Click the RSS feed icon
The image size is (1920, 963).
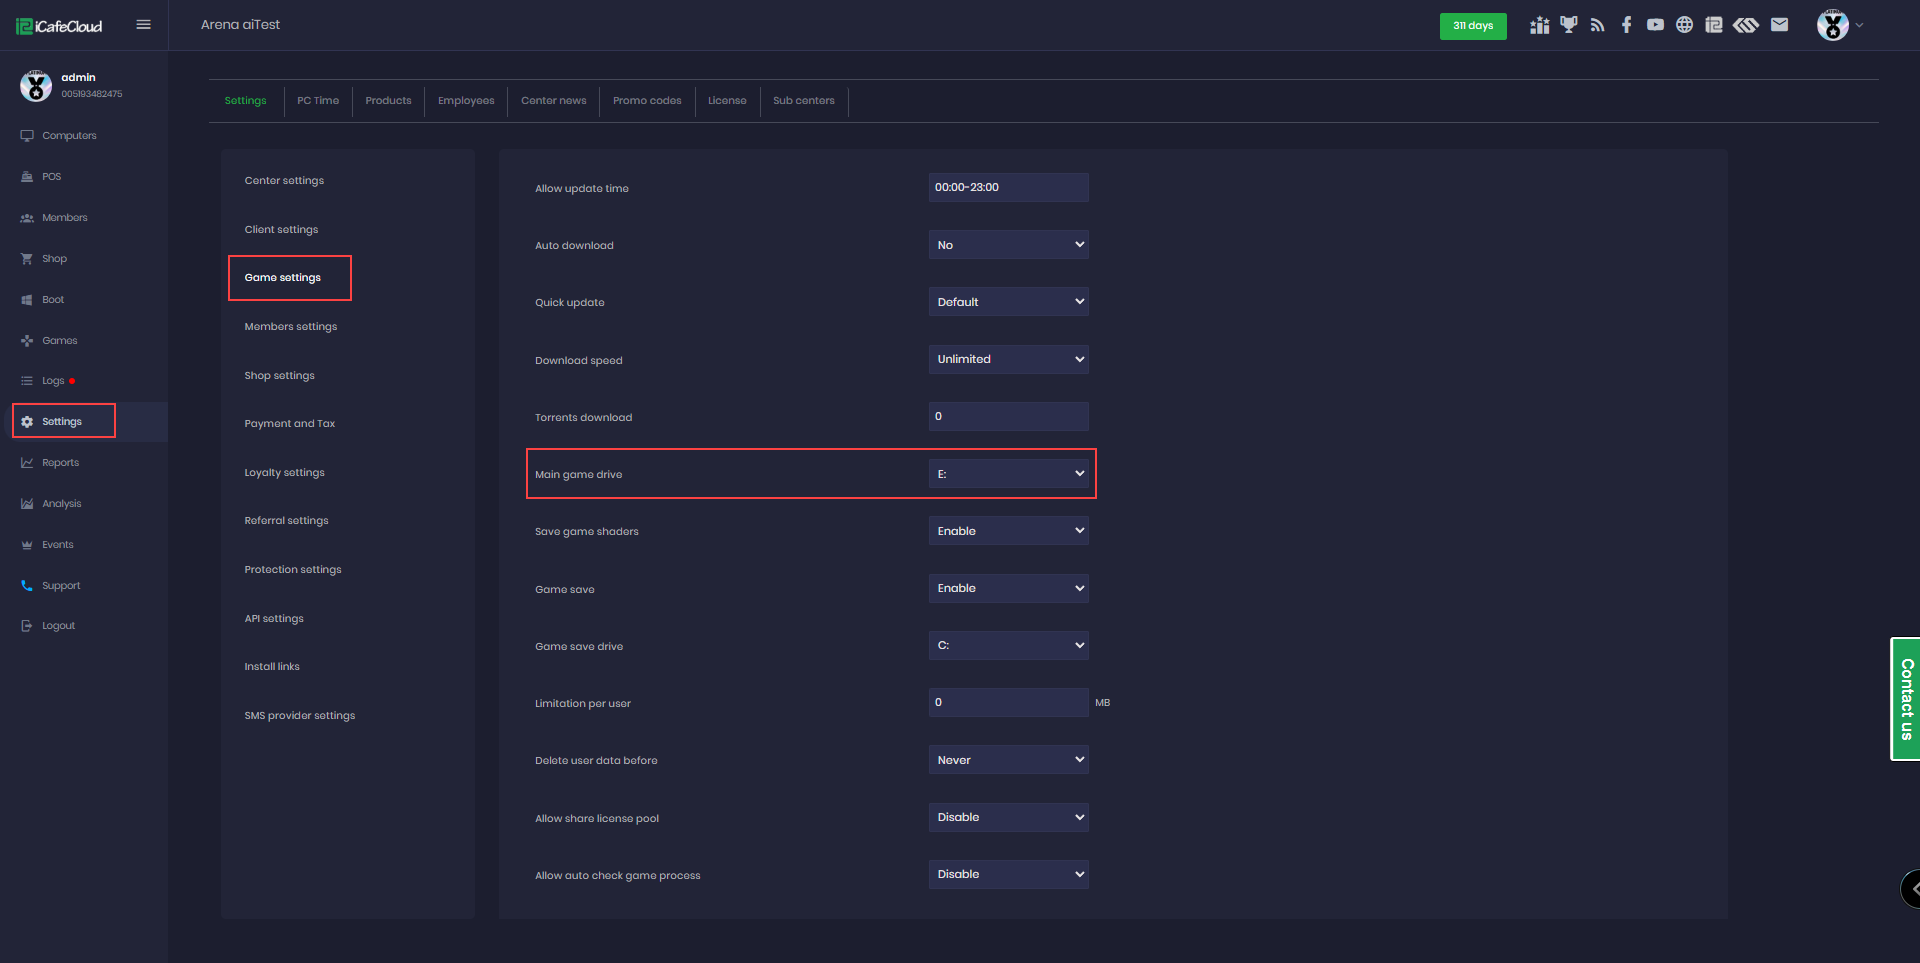[x=1597, y=25]
